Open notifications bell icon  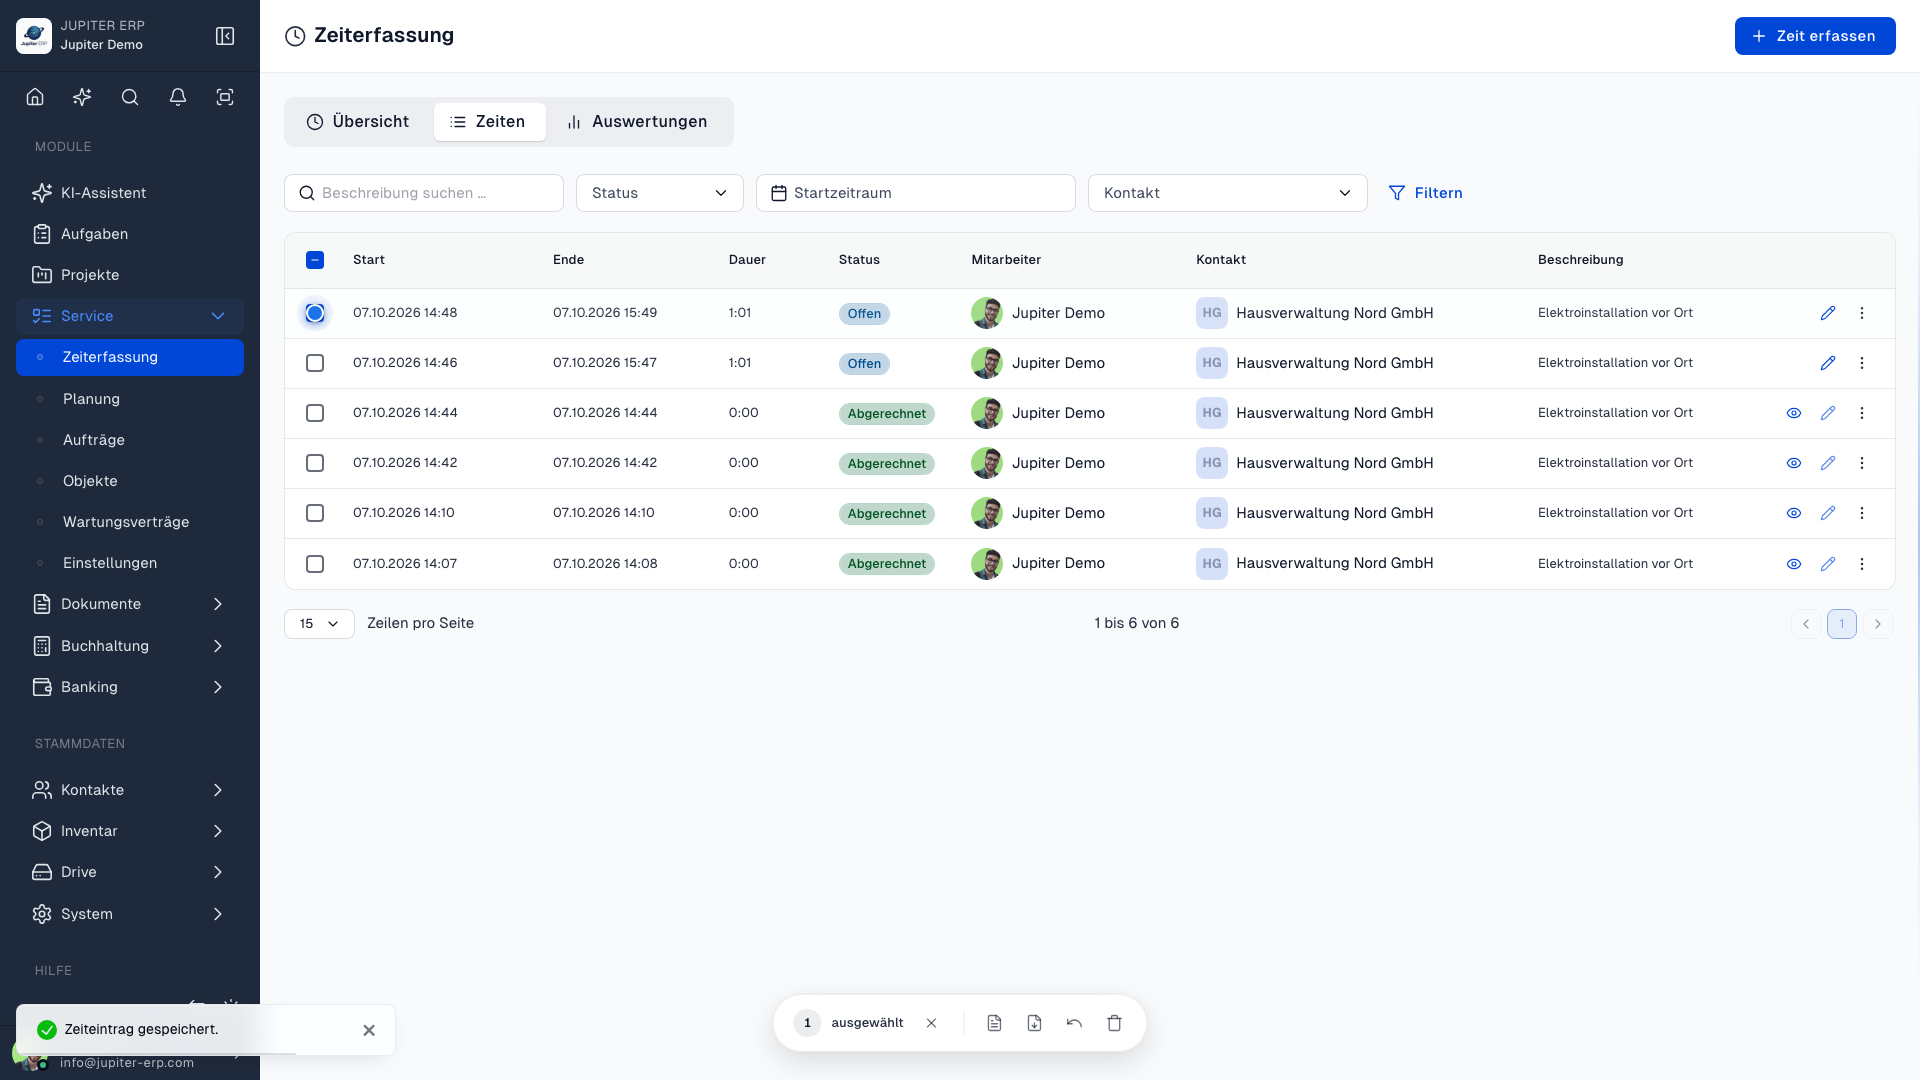[x=178, y=97]
